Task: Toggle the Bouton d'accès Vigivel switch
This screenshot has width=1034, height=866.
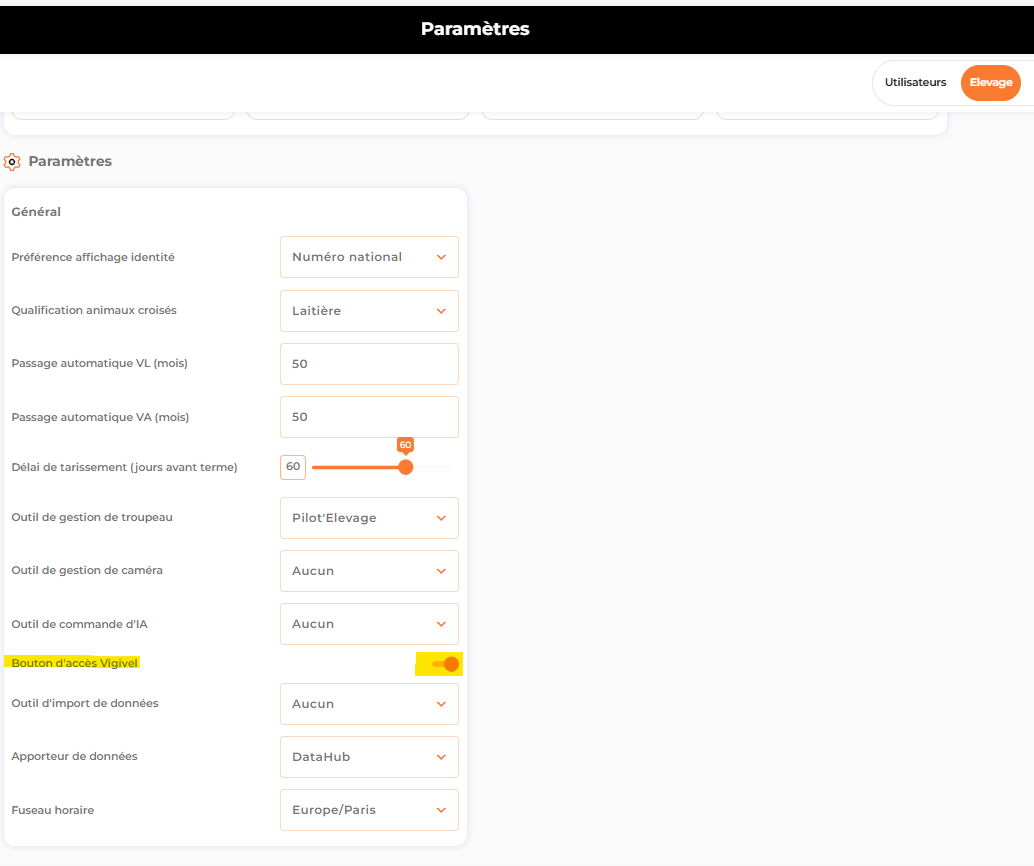Action: 446,664
